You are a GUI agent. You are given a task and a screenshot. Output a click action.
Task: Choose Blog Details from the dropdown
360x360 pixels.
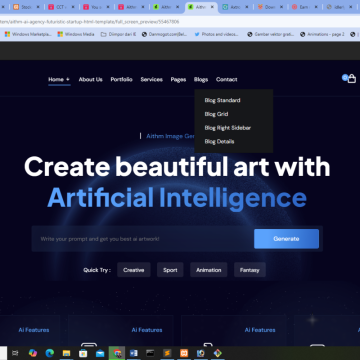coord(219,141)
